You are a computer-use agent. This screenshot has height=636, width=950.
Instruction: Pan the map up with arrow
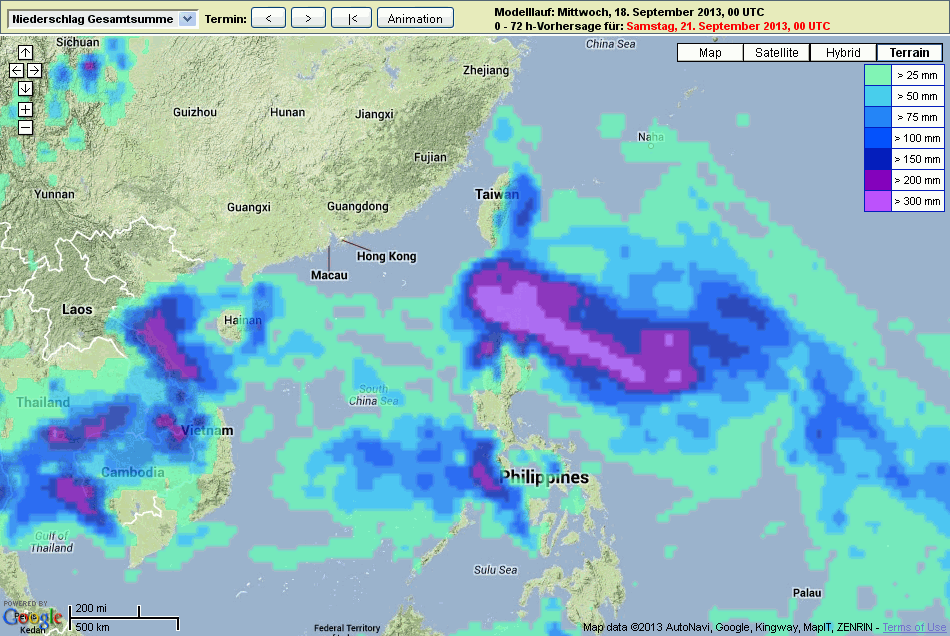(x=25, y=53)
